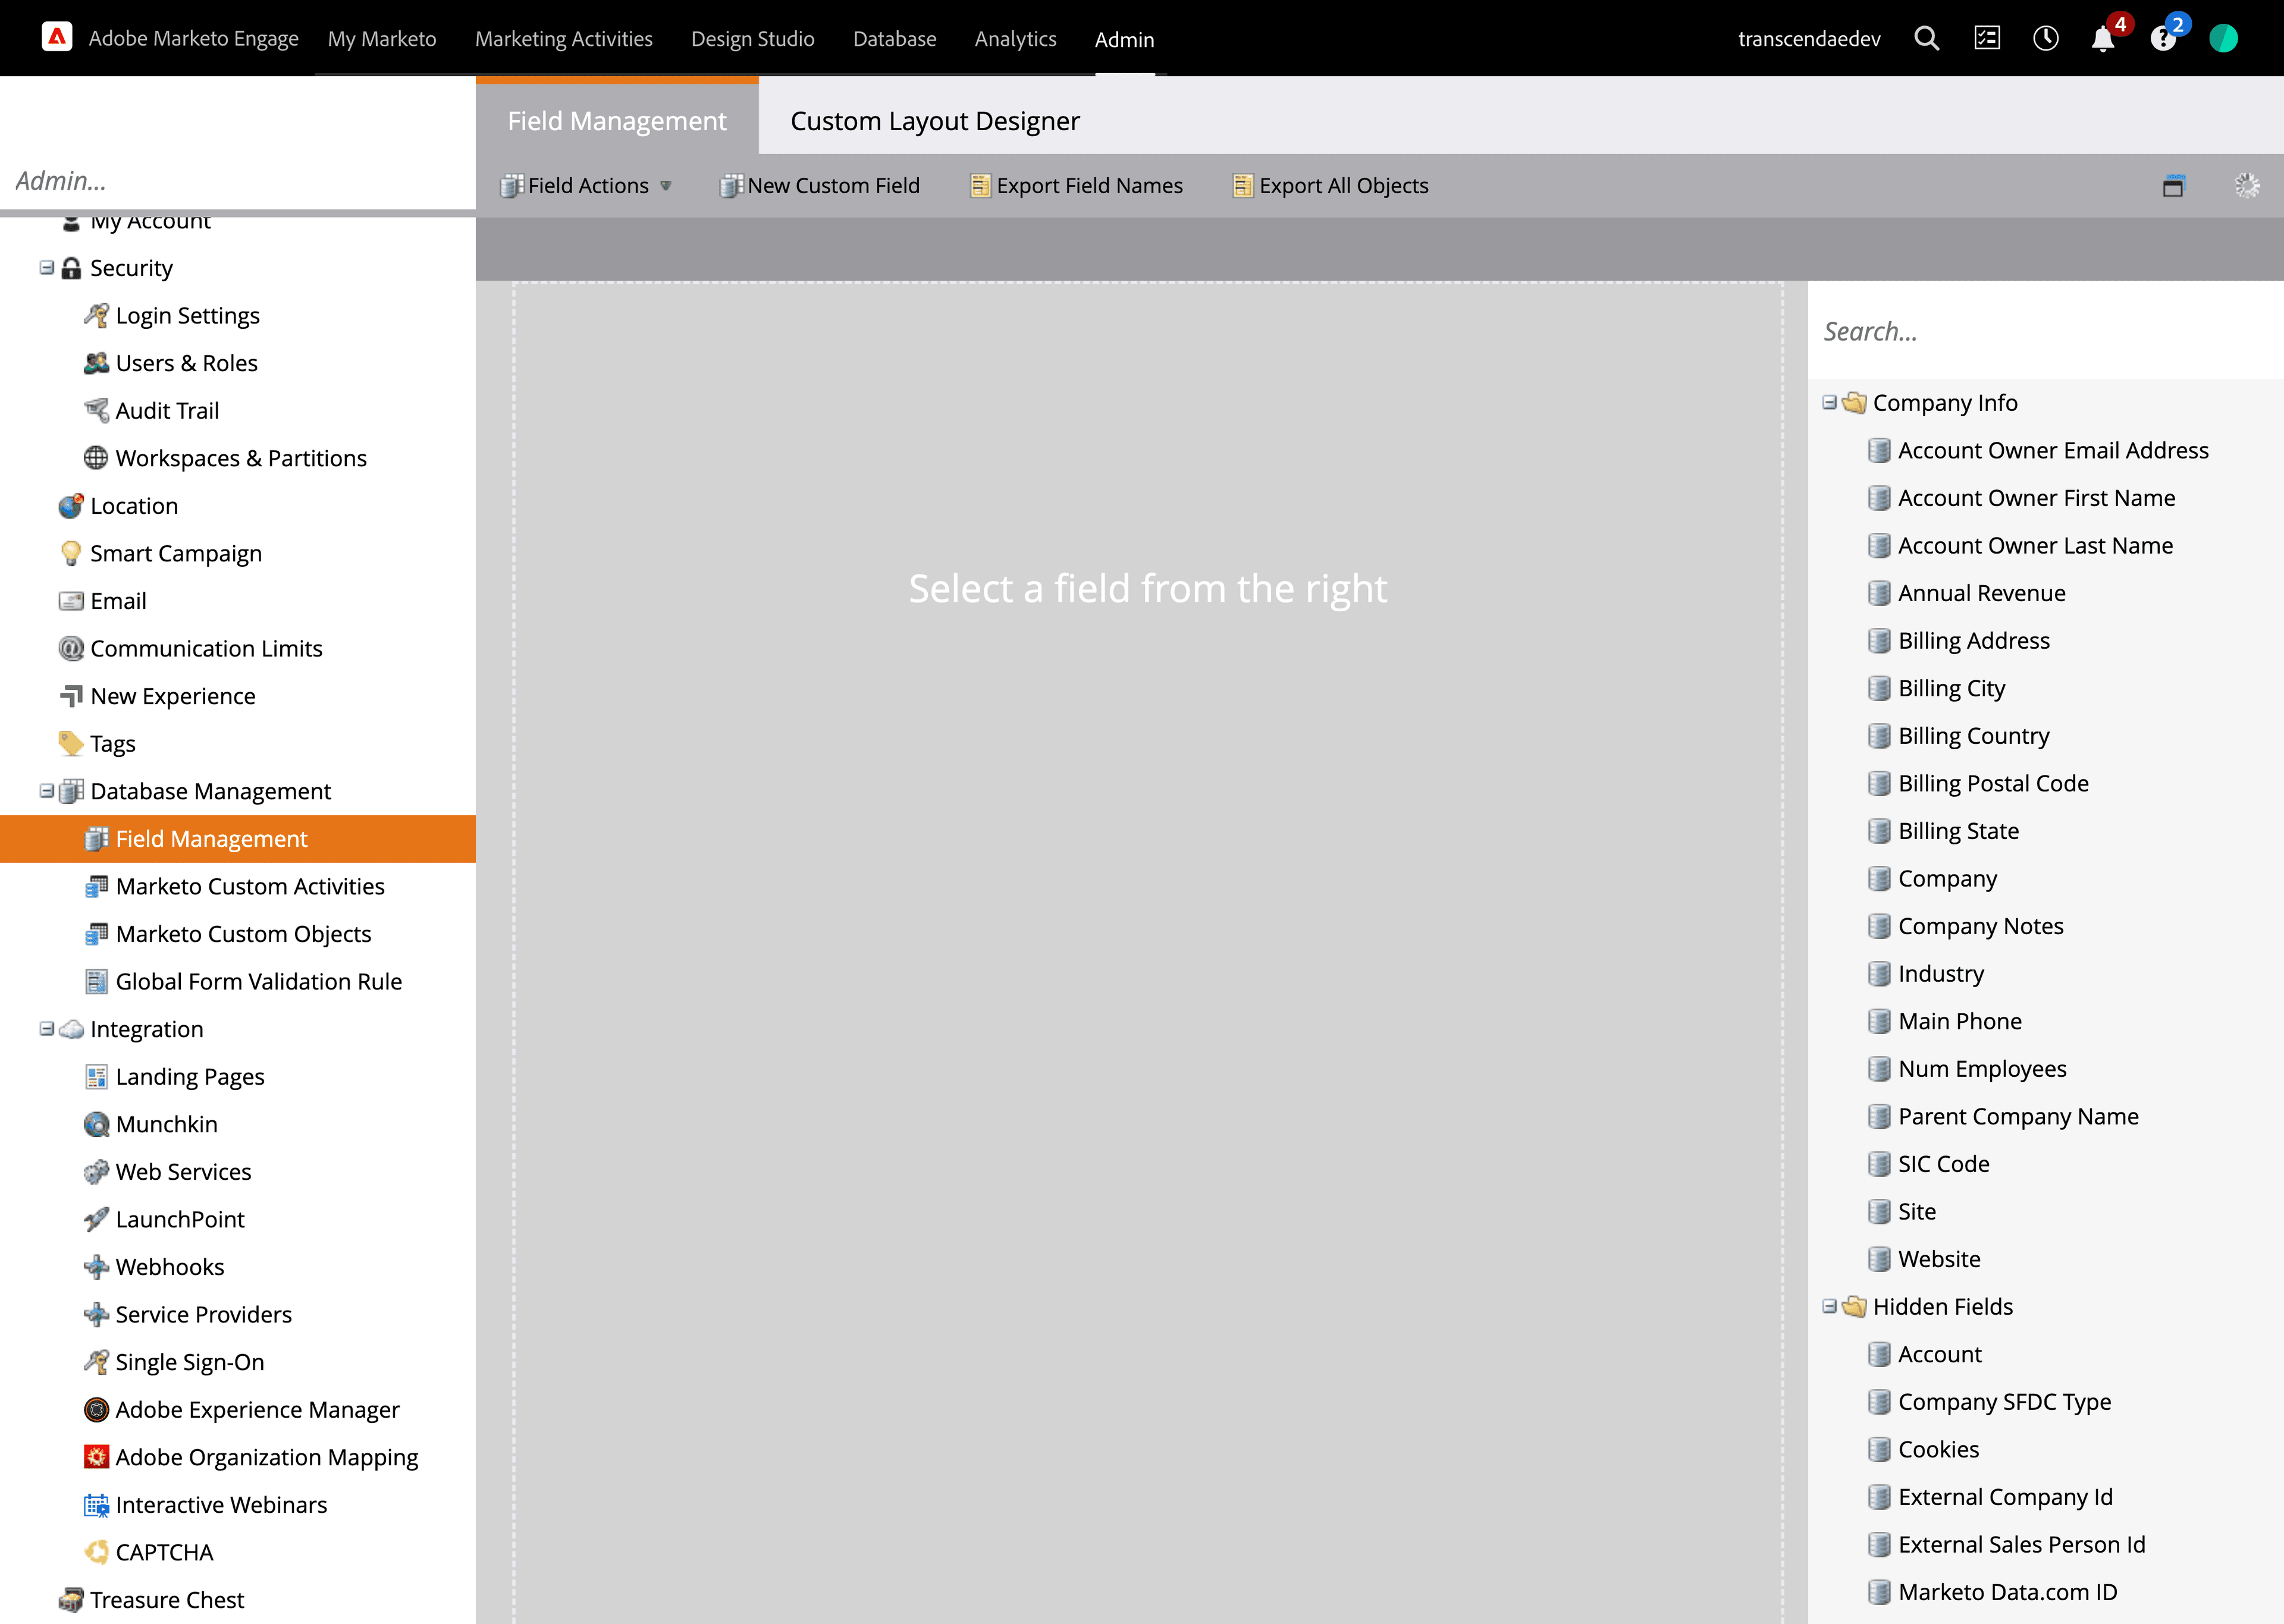Screen dimensions: 2284x1624
Task: Click Export Field Names button
Action: (x=1076, y=186)
